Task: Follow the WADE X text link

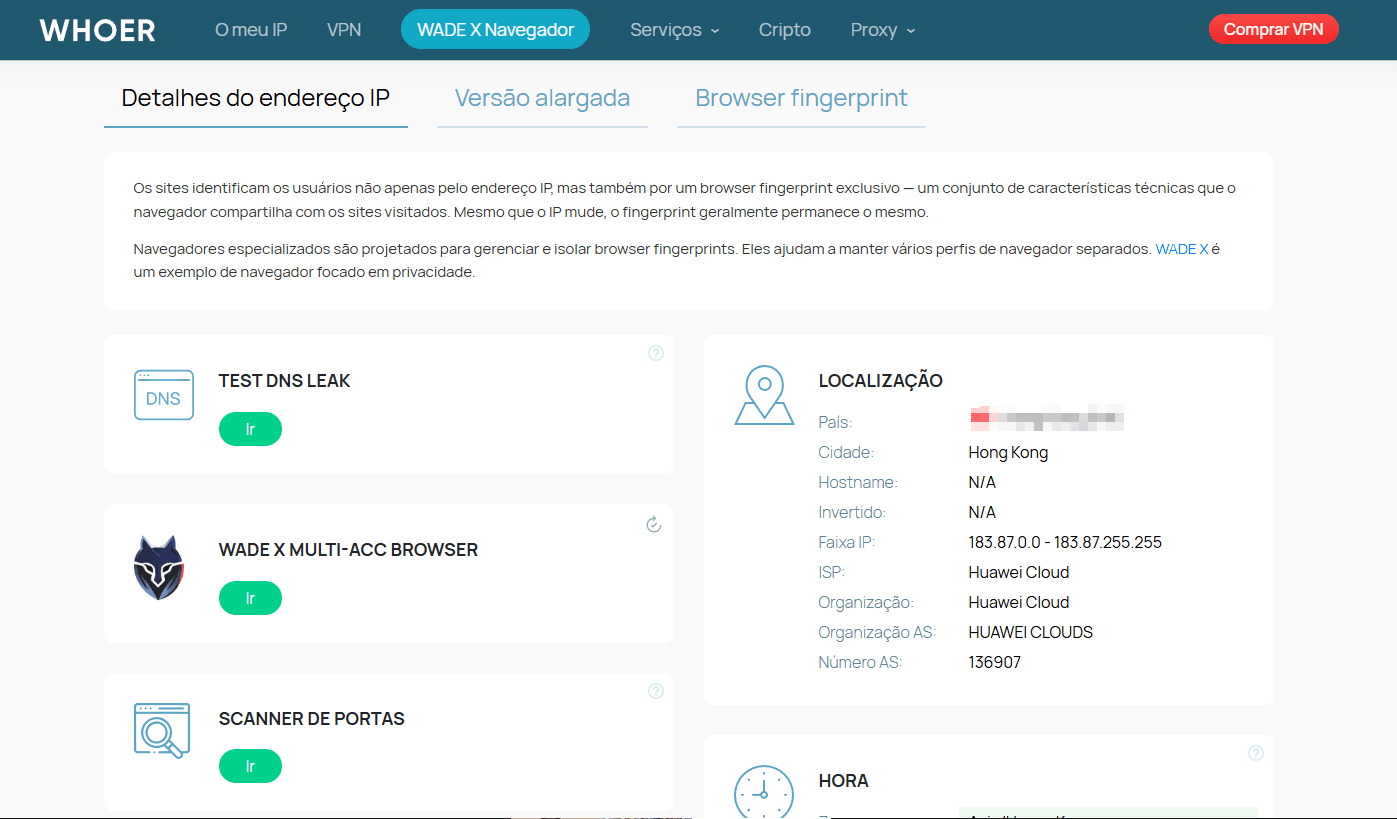Action: (x=1181, y=249)
